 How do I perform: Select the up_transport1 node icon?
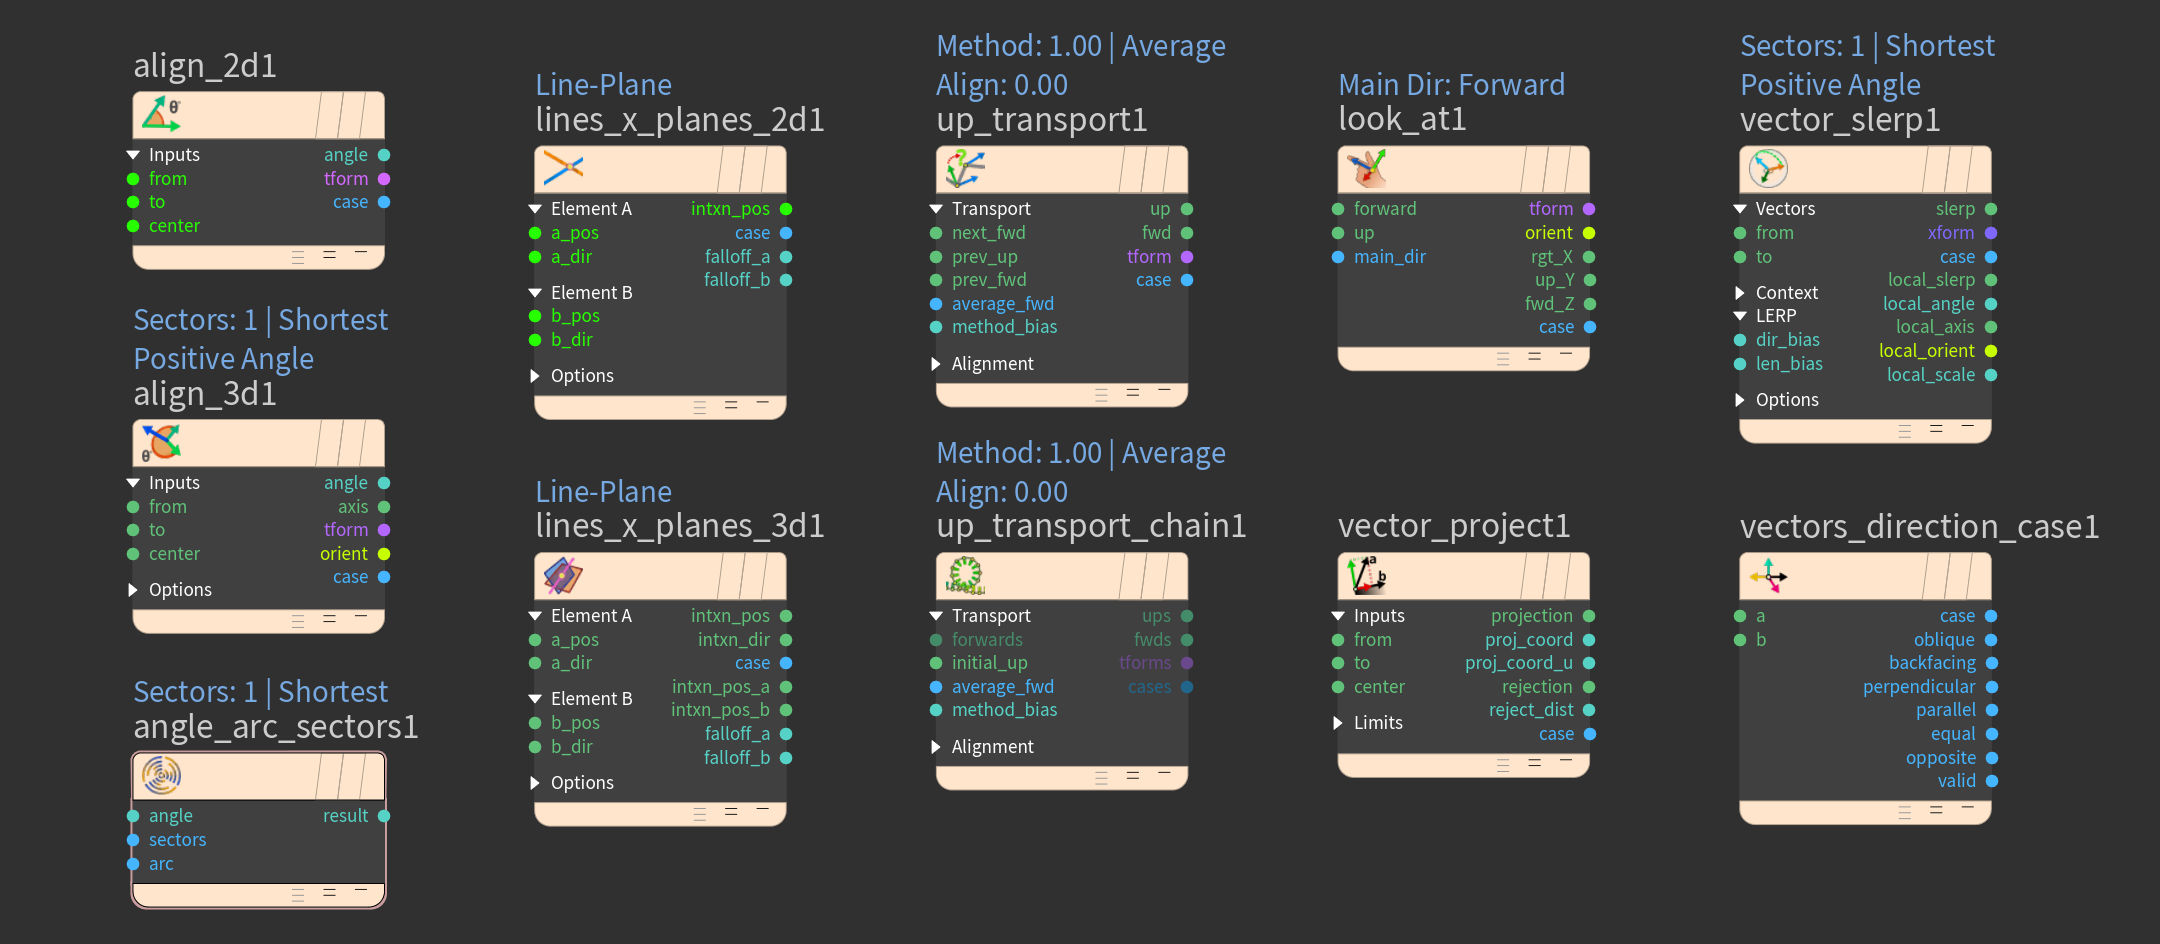pos(965,169)
